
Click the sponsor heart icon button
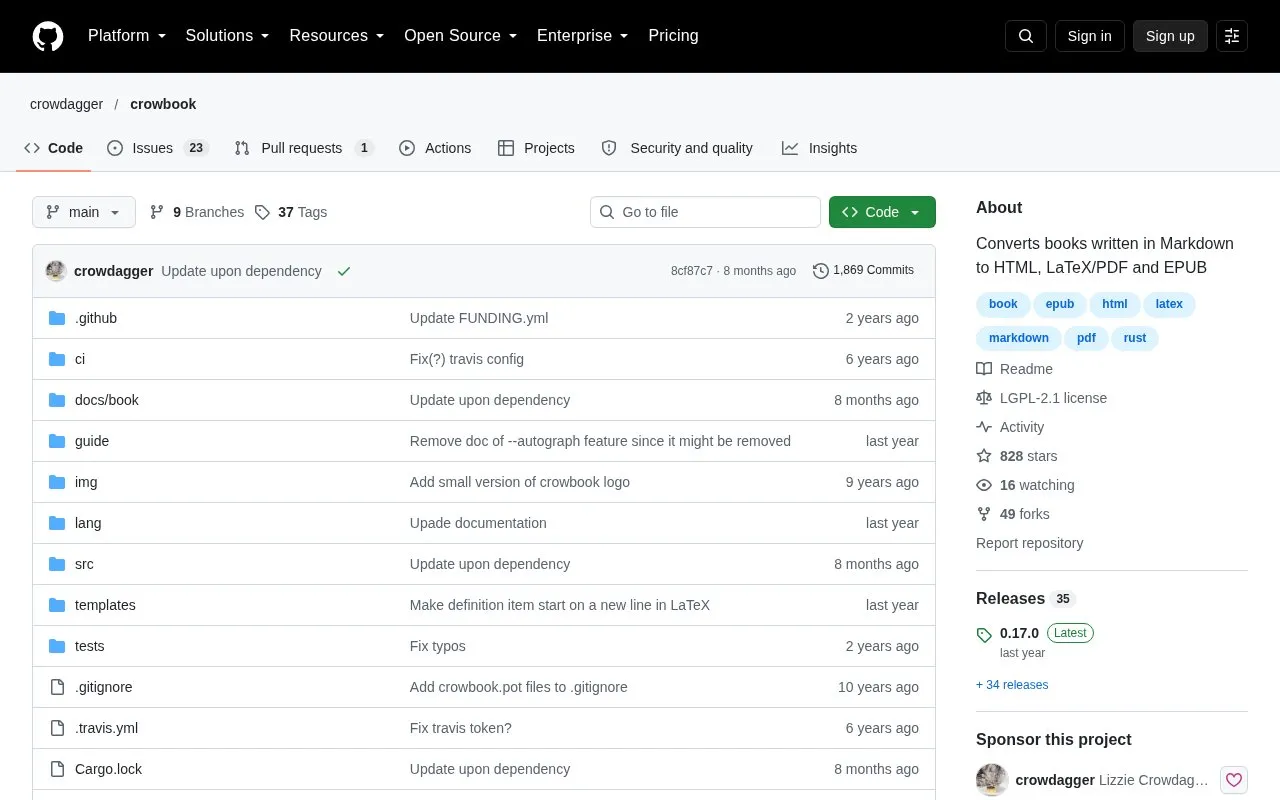1234,780
